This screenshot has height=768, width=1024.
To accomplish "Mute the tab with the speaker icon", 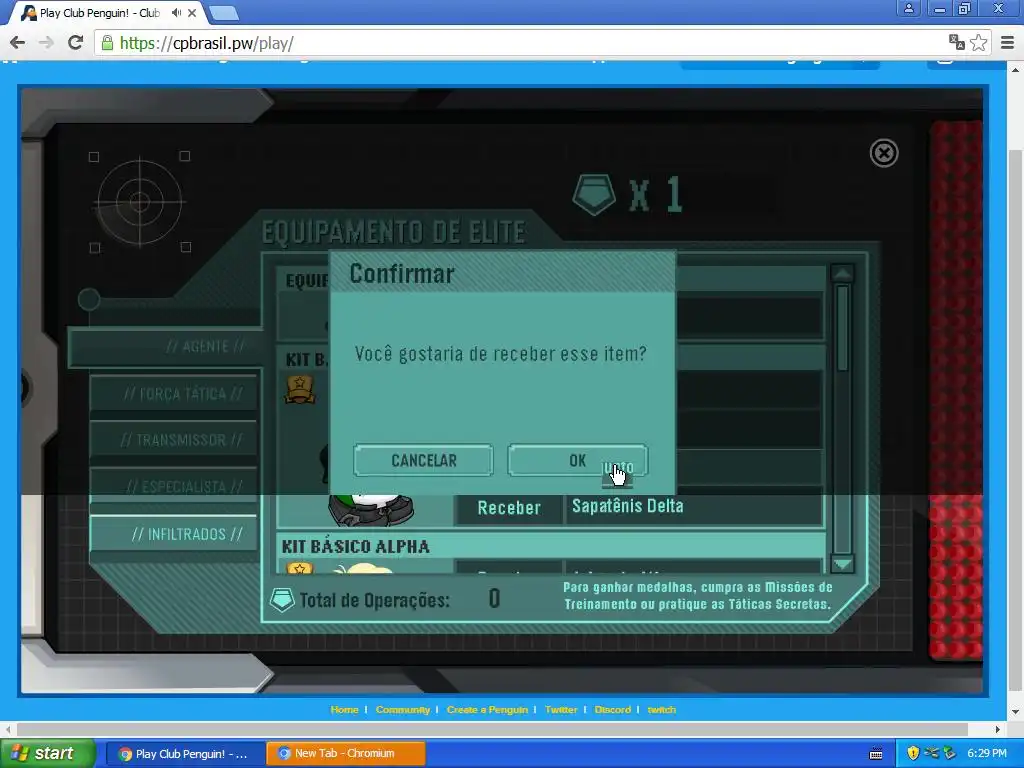I will coord(176,12).
